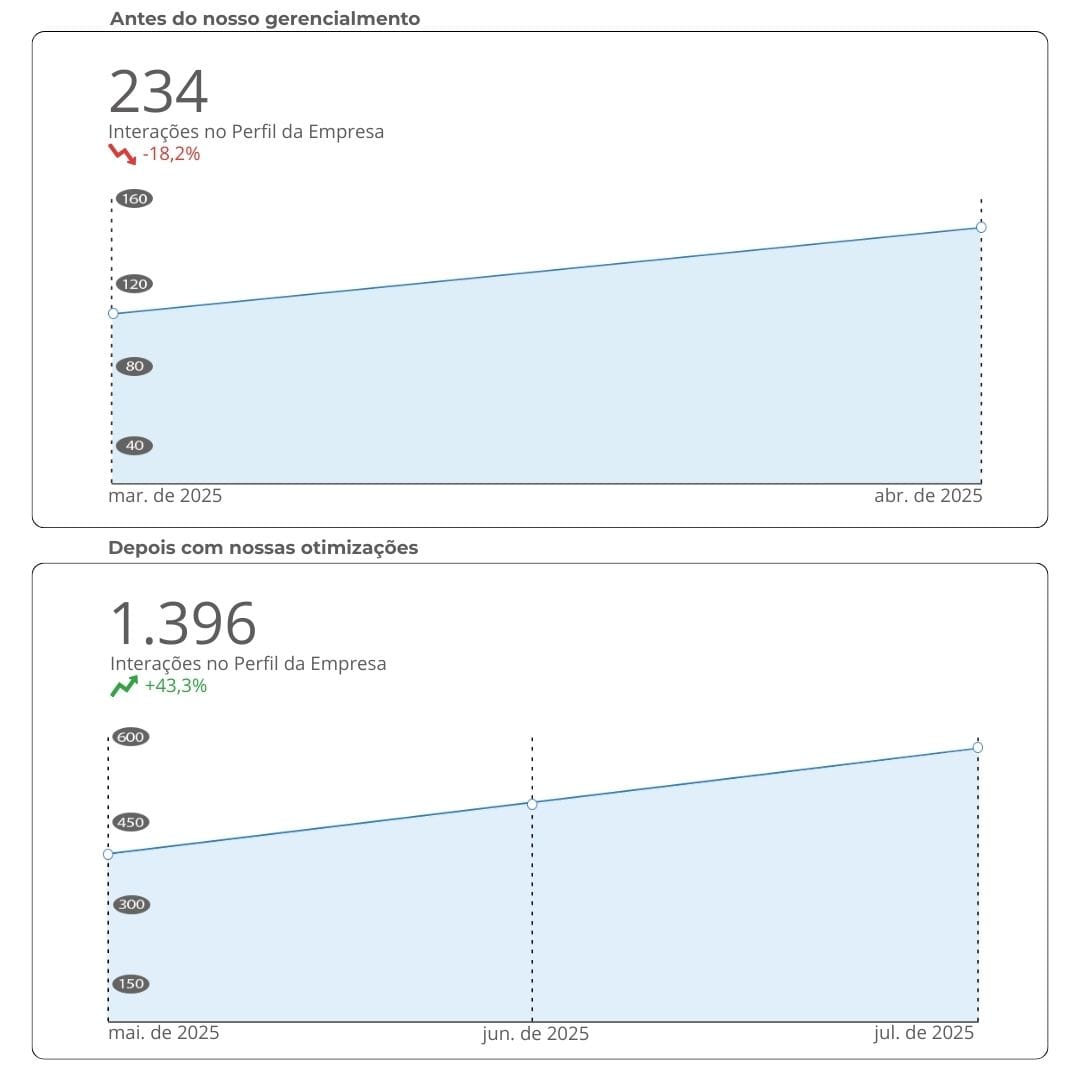Click the 160 axis label badge
1080x1080 pixels.
coord(134,199)
